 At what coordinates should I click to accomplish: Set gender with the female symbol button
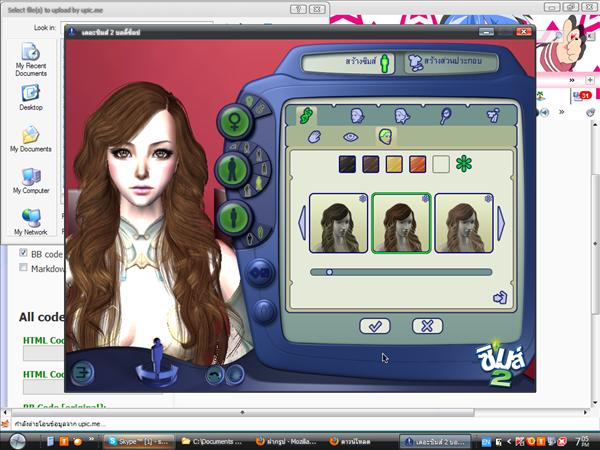coord(234,122)
